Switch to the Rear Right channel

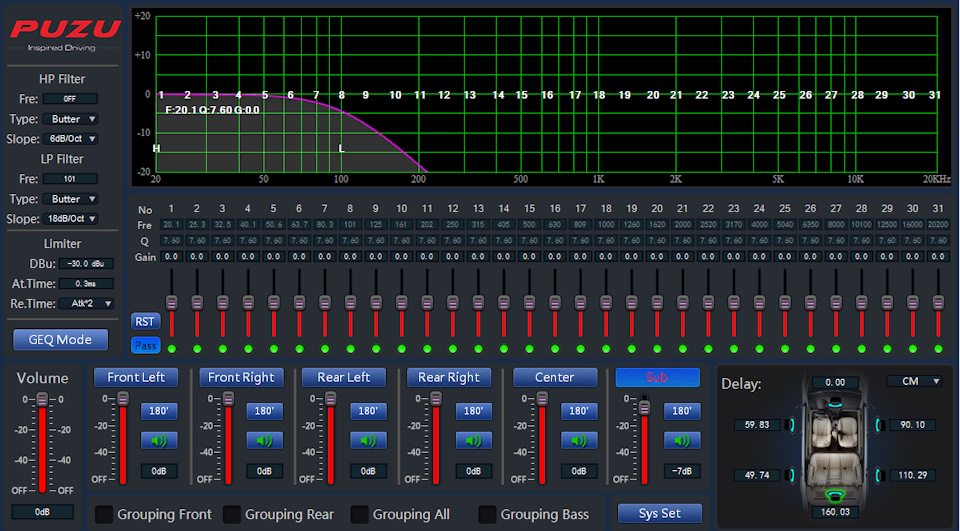449,377
